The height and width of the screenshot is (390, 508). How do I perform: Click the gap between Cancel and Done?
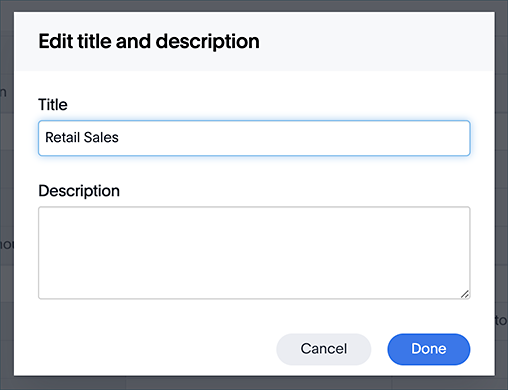click(379, 349)
